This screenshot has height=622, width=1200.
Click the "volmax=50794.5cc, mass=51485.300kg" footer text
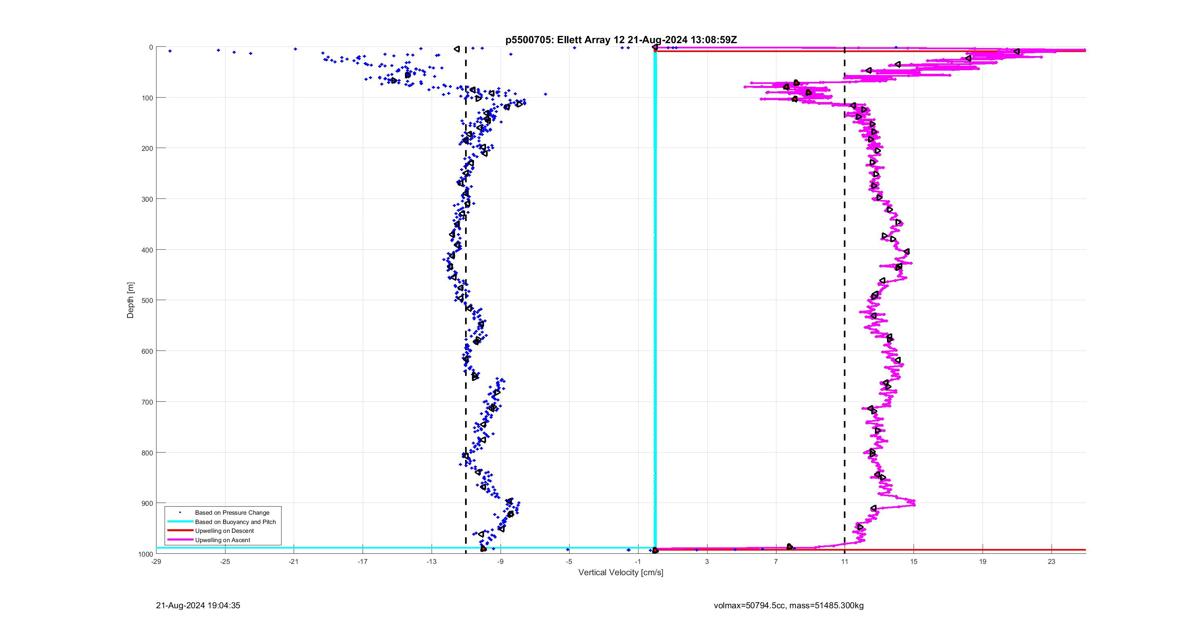pyautogui.click(x=788, y=605)
